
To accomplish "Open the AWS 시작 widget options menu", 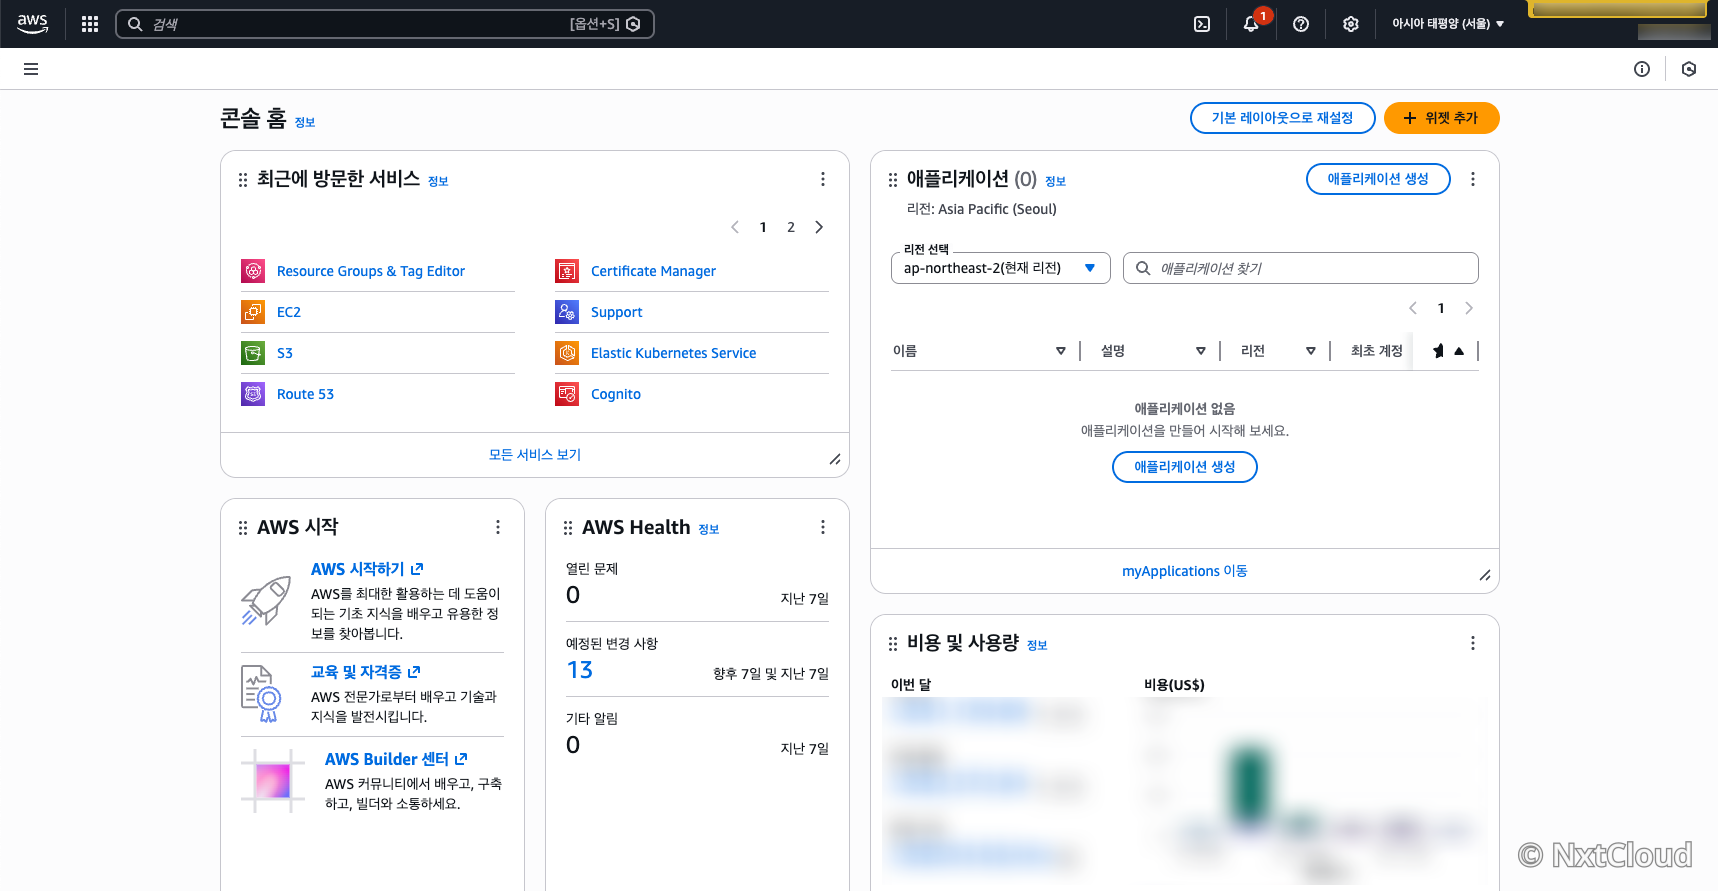I will 498,527.
